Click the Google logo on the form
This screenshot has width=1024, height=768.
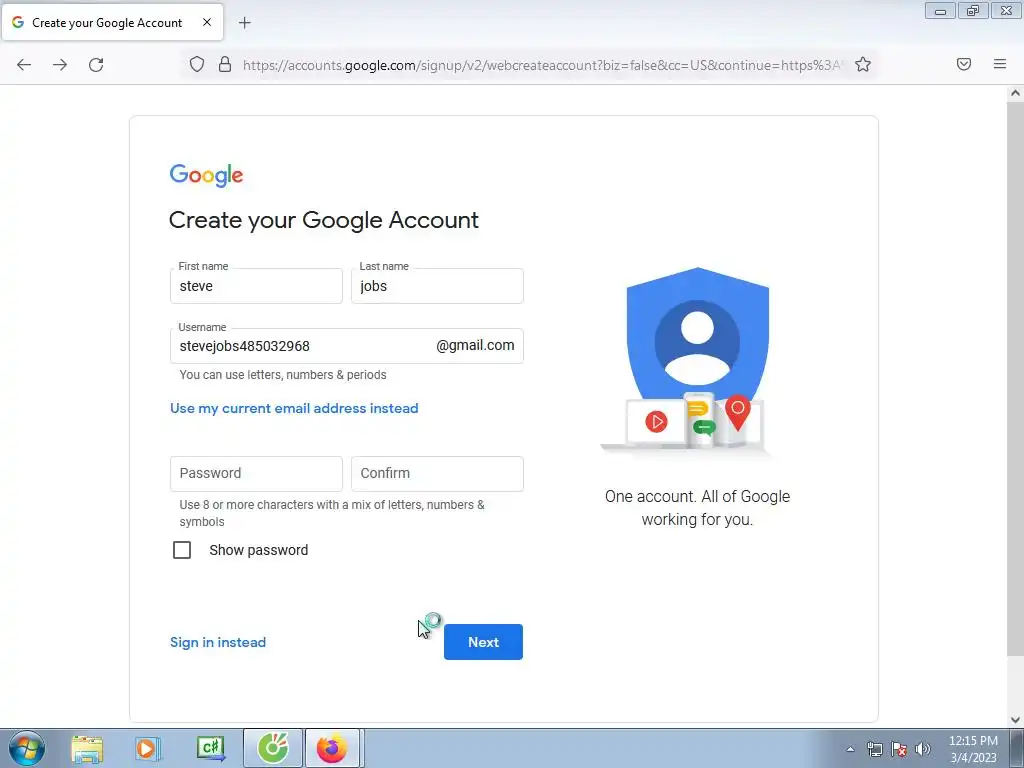tap(206, 175)
